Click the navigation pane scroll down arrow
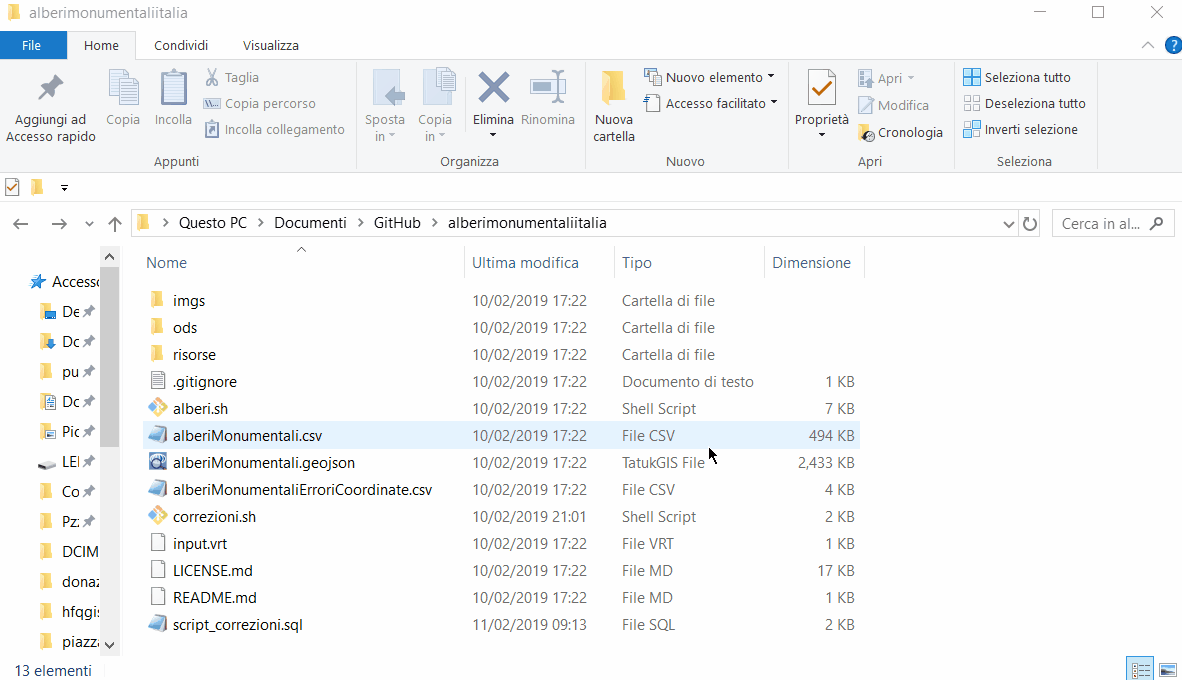Image resolution: width=1182 pixels, height=680 pixels. pyautogui.click(x=110, y=646)
